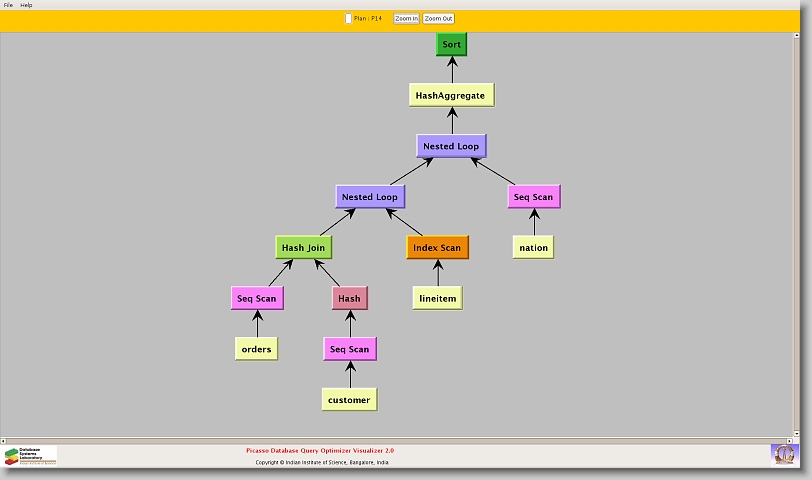The width and height of the screenshot is (812, 480).
Task: Select the HashAggregate node
Action: tap(451, 96)
